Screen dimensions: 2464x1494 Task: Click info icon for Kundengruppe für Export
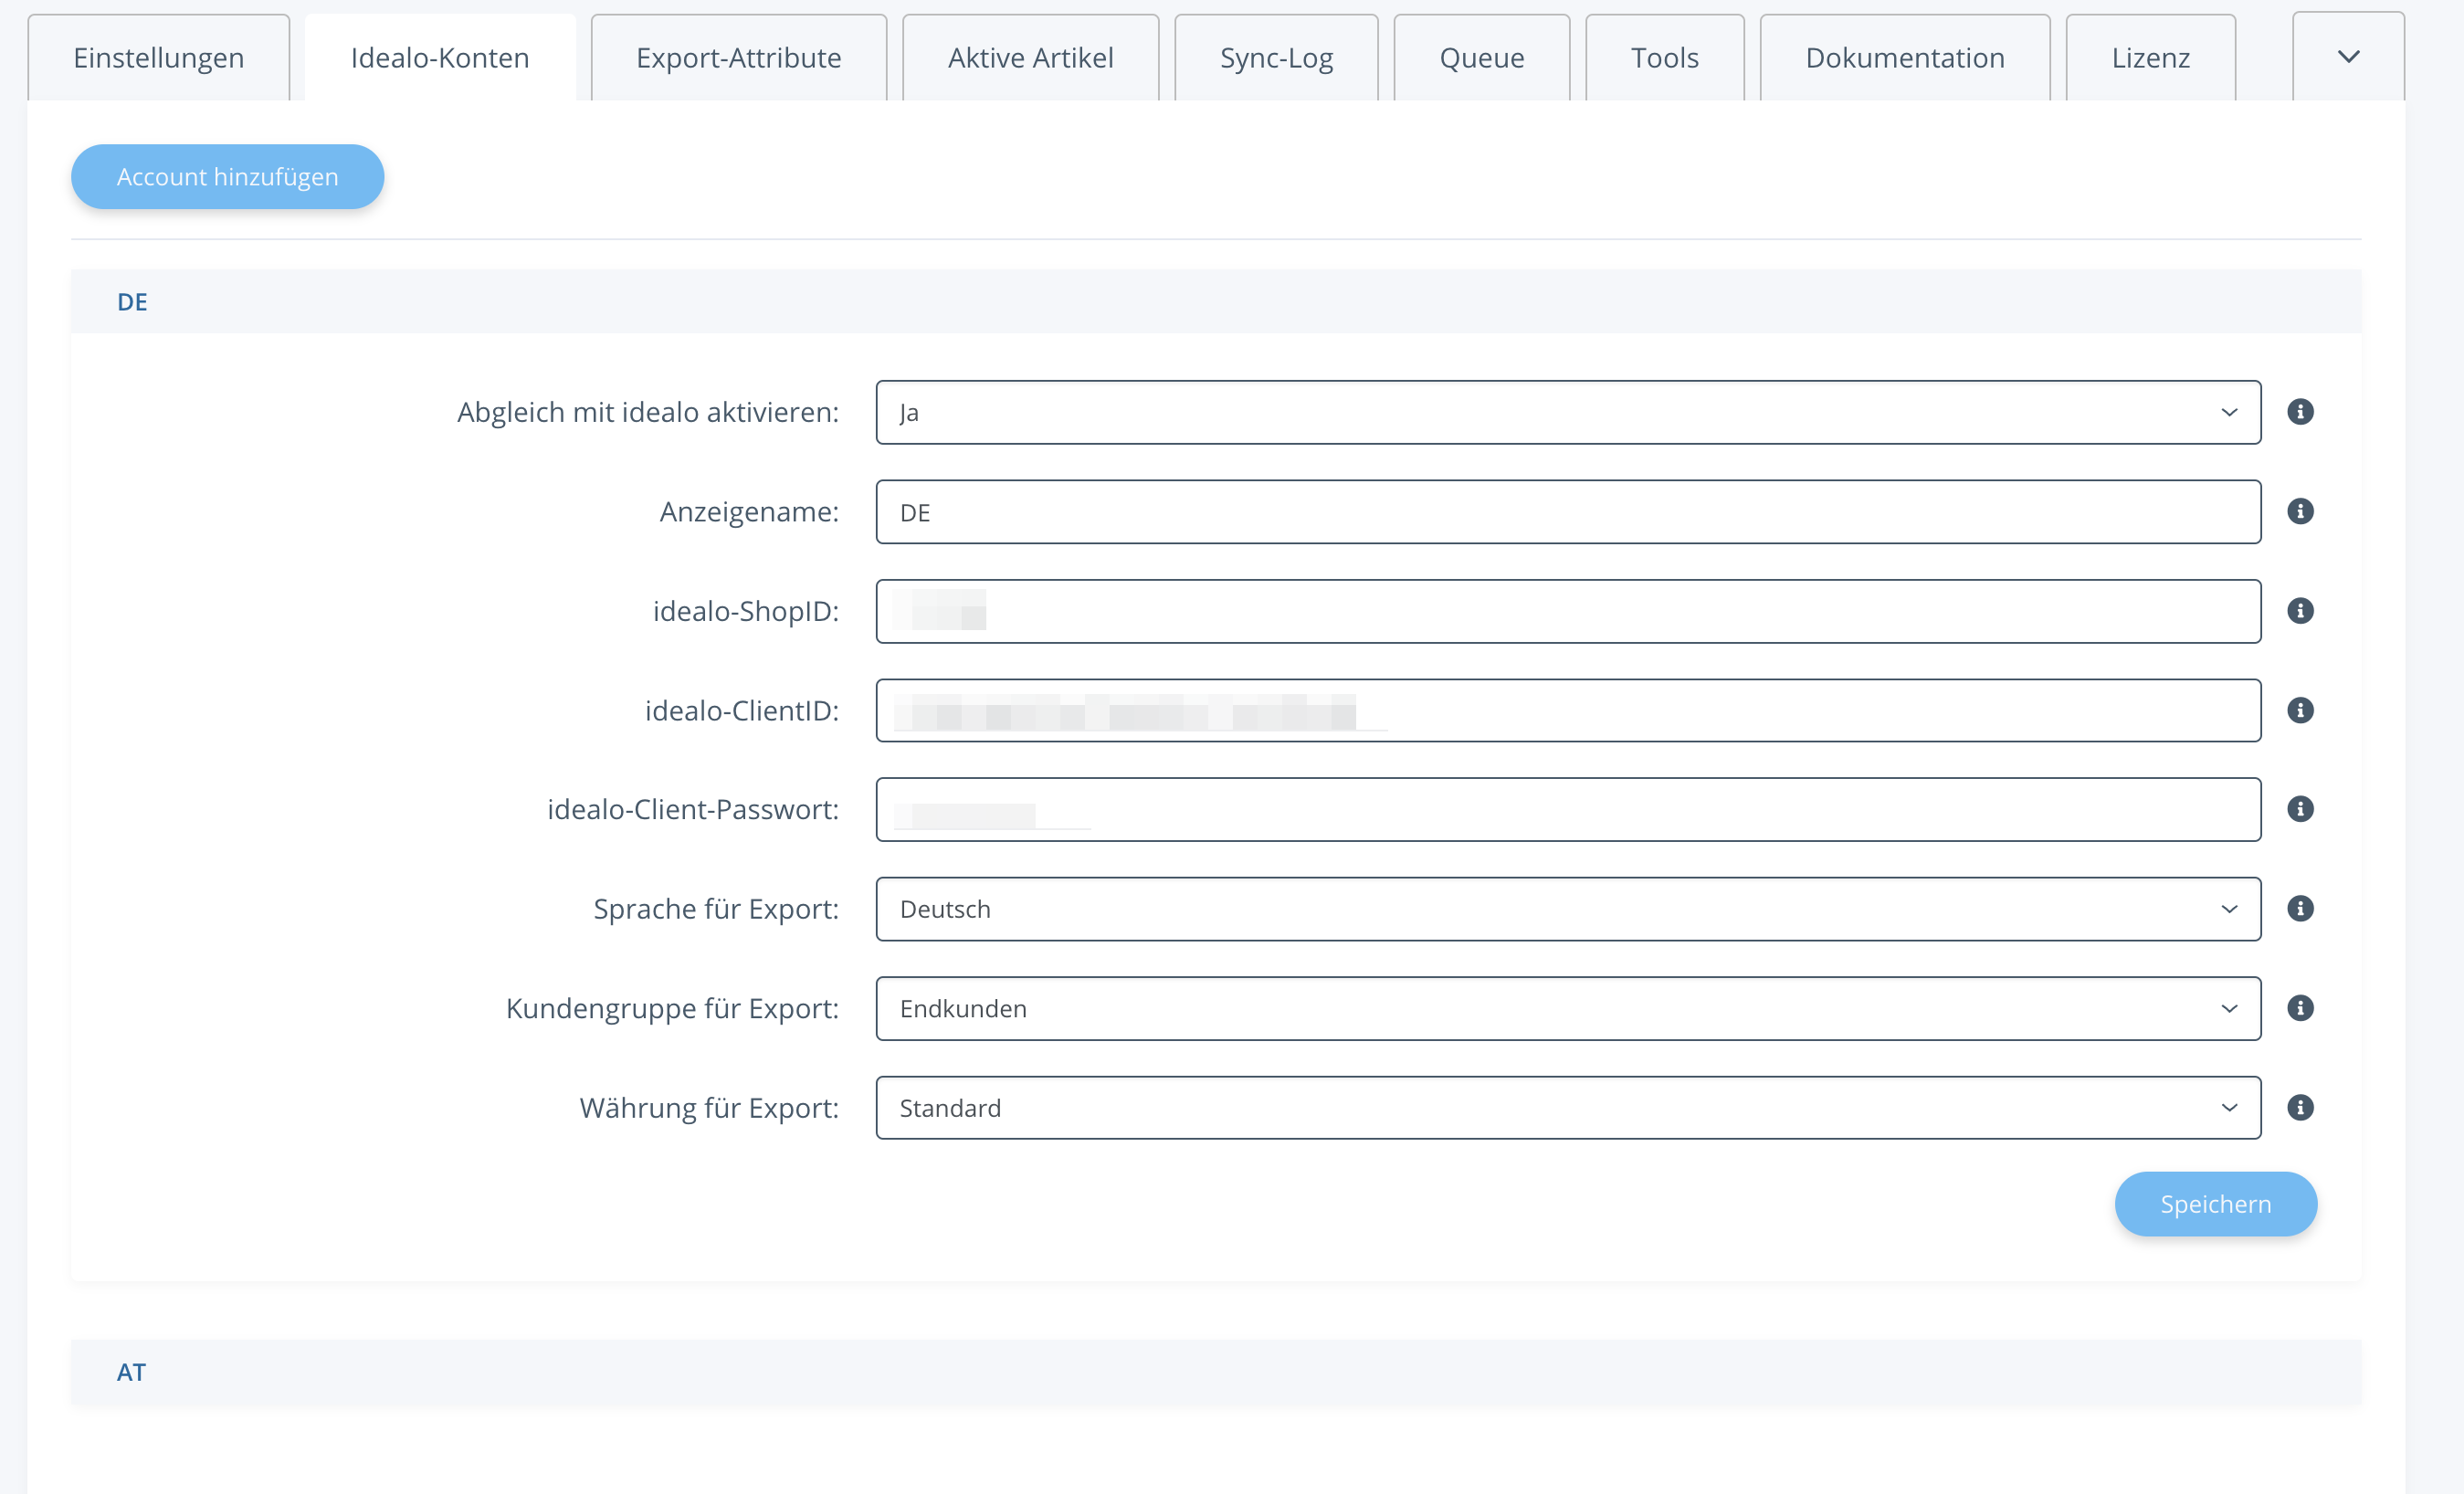[2300, 1008]
